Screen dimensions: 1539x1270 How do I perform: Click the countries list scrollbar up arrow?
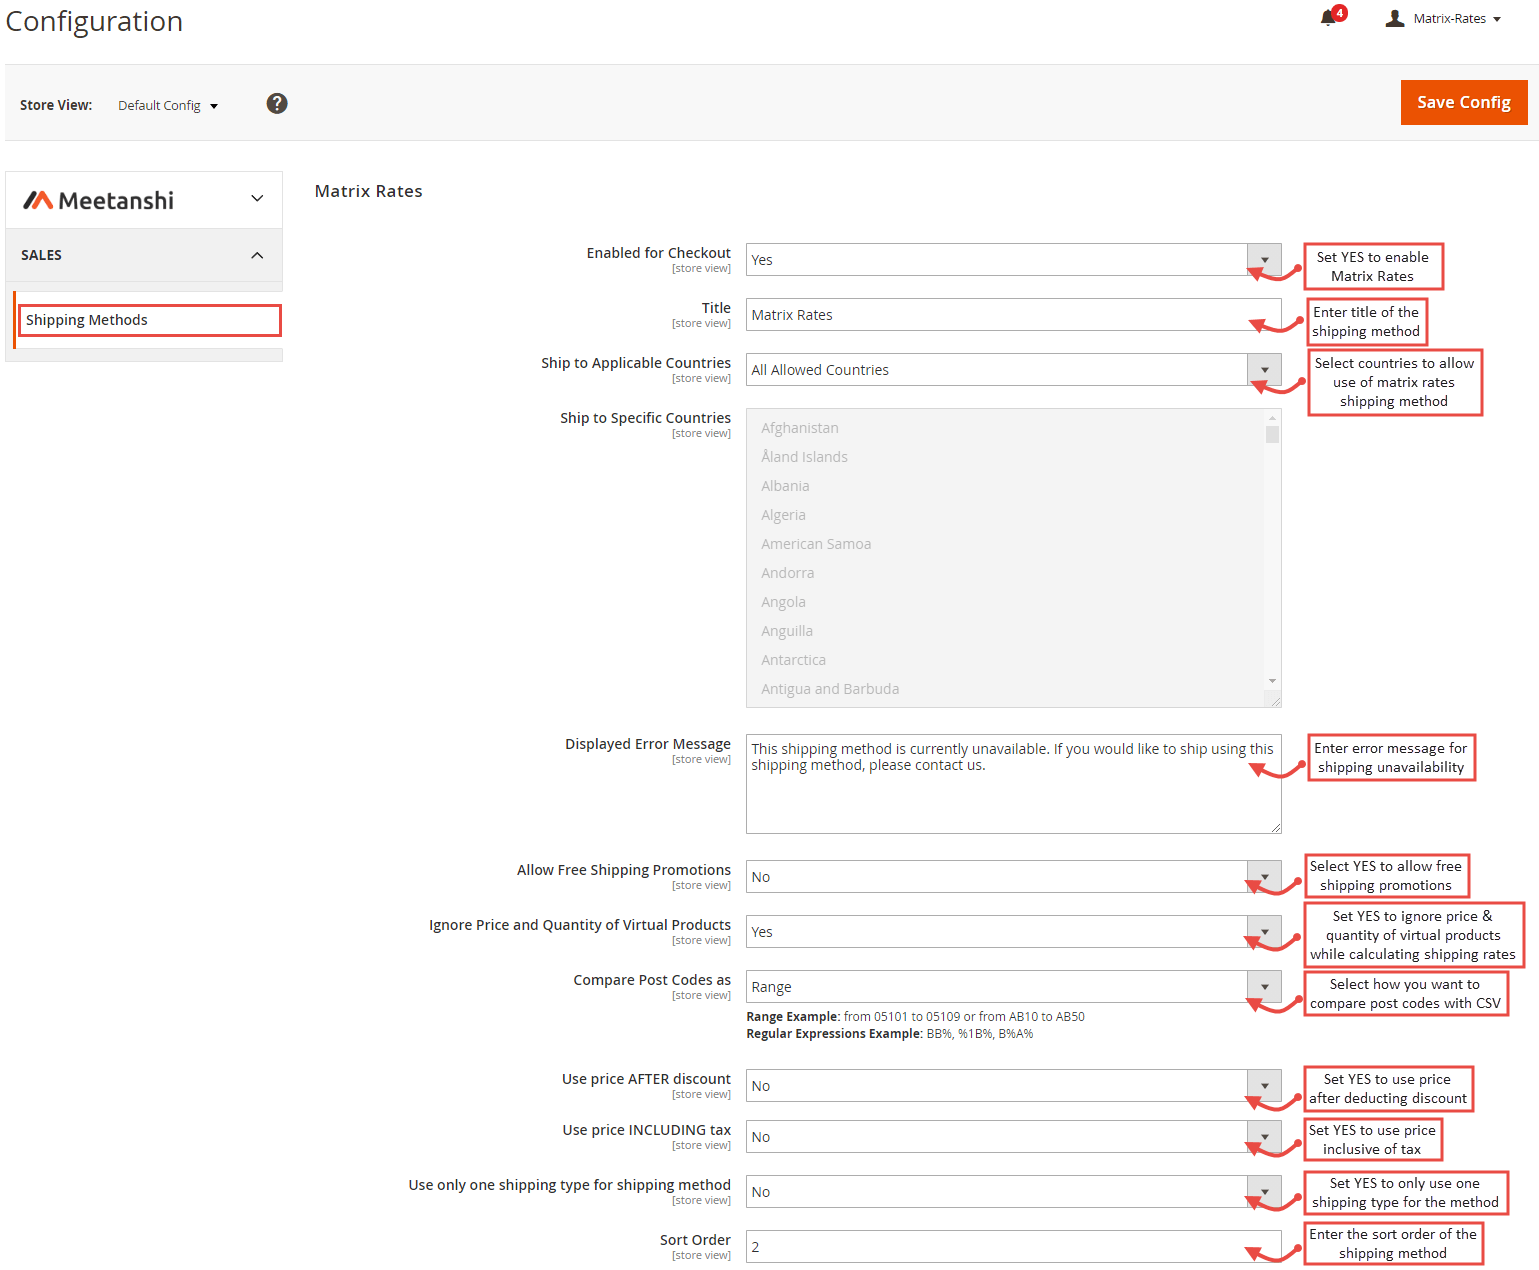point(1272,417)
